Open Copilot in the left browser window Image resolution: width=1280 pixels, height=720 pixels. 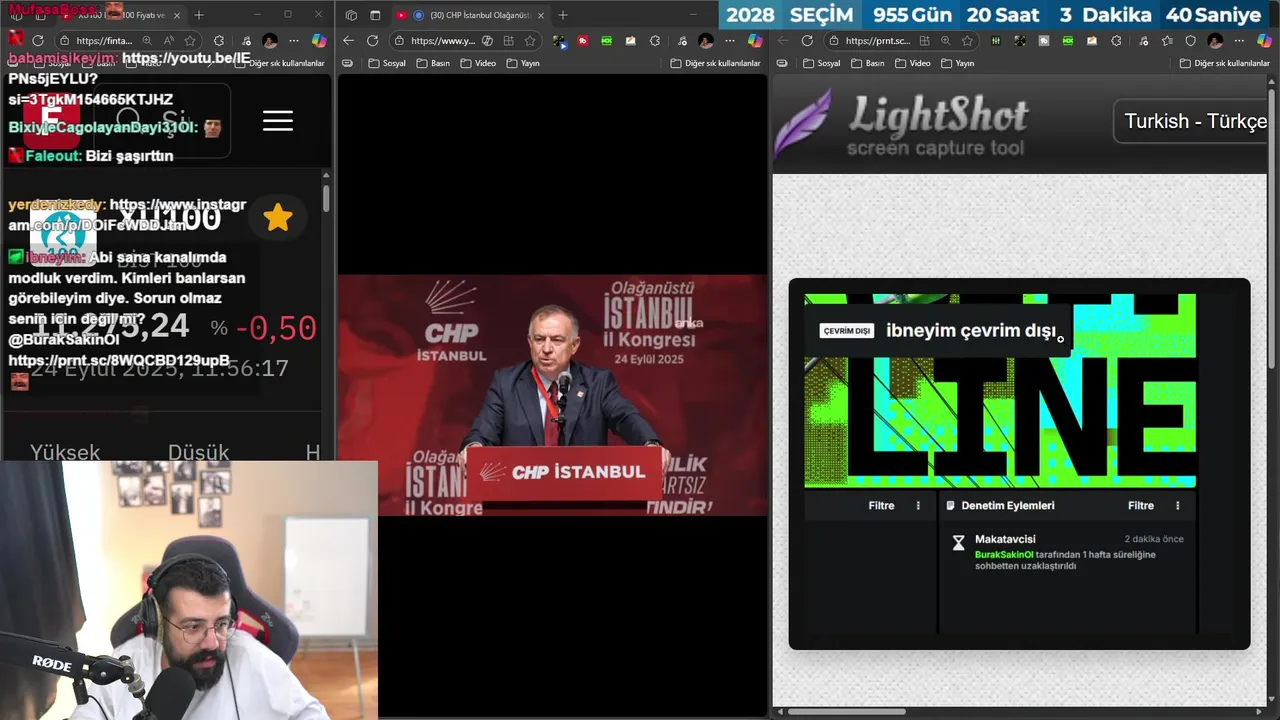point(319,41)
